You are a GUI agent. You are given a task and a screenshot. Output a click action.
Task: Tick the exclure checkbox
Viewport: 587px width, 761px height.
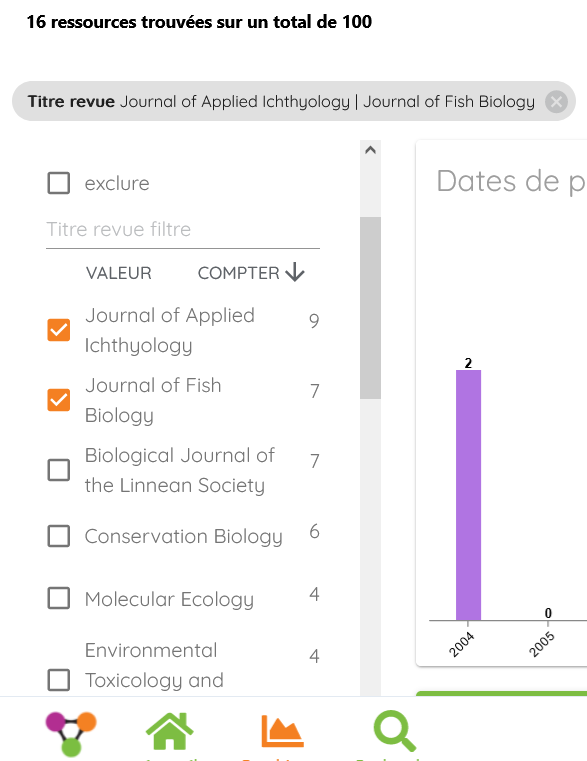(x=59, y=183)
